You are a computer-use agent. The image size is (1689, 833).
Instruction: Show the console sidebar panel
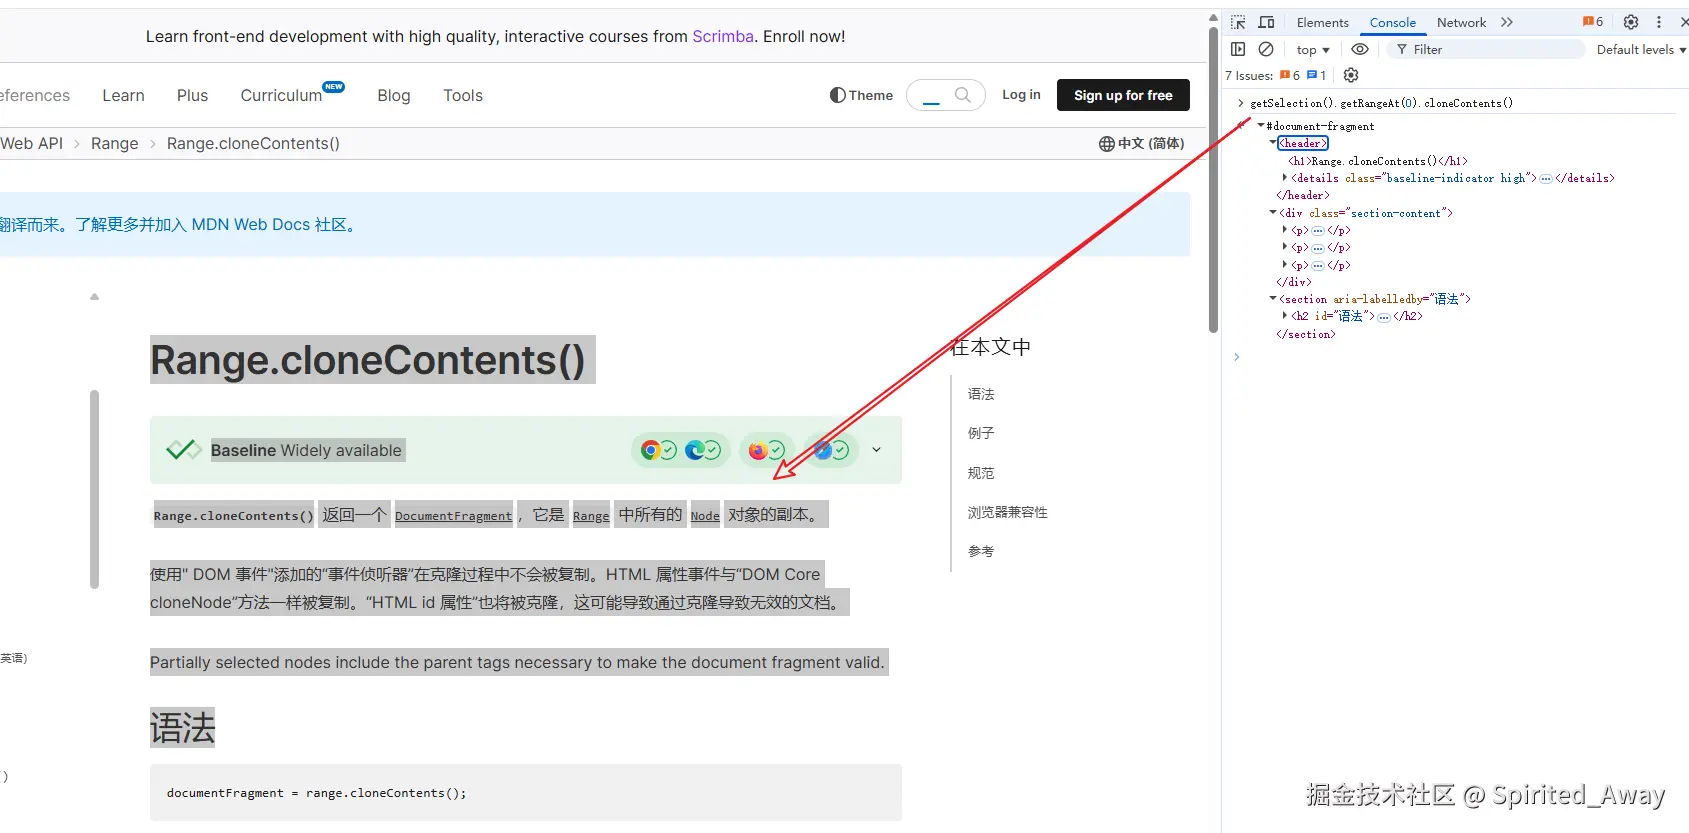point(1238,49)
